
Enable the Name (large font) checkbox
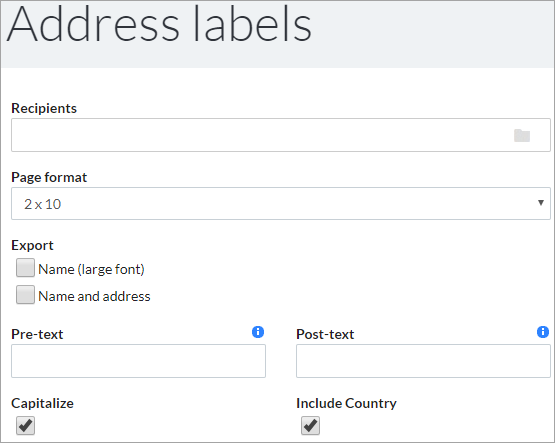pyautogui.click(x=25, y=267)
